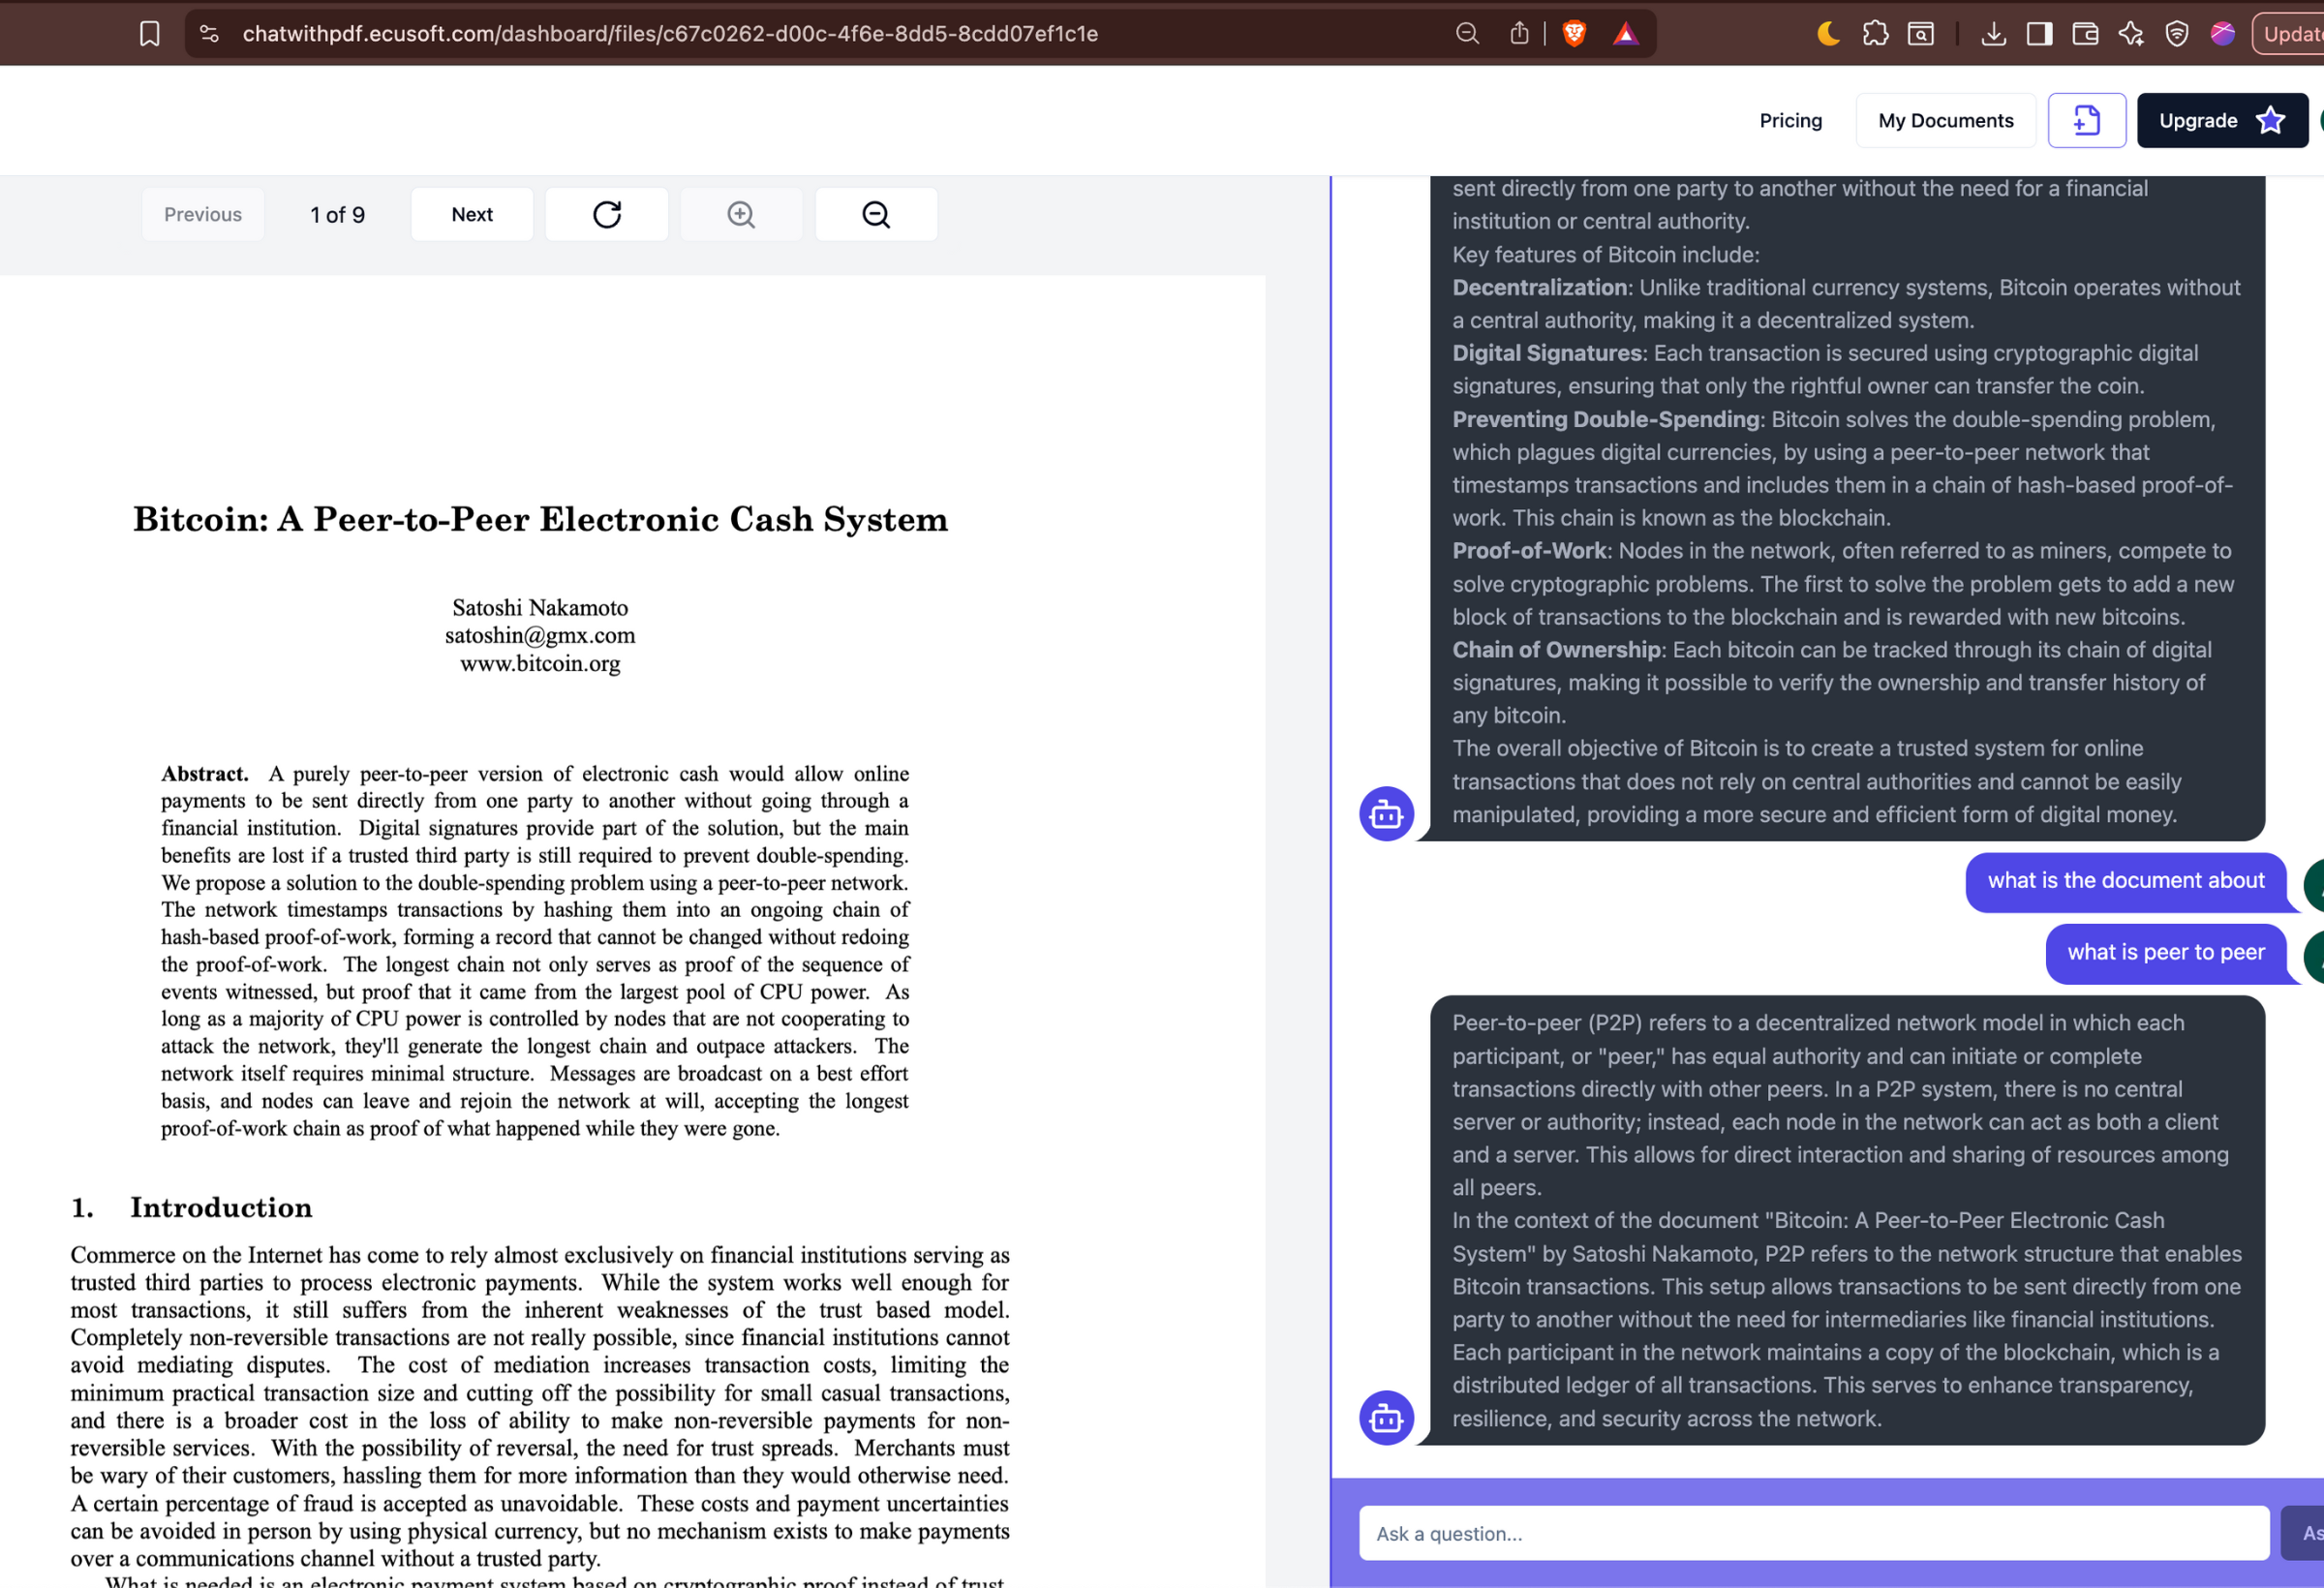Viewport: 2324px width, 1588px height.
Task: Zoom out of the PDF document
Action: (876, 214)
